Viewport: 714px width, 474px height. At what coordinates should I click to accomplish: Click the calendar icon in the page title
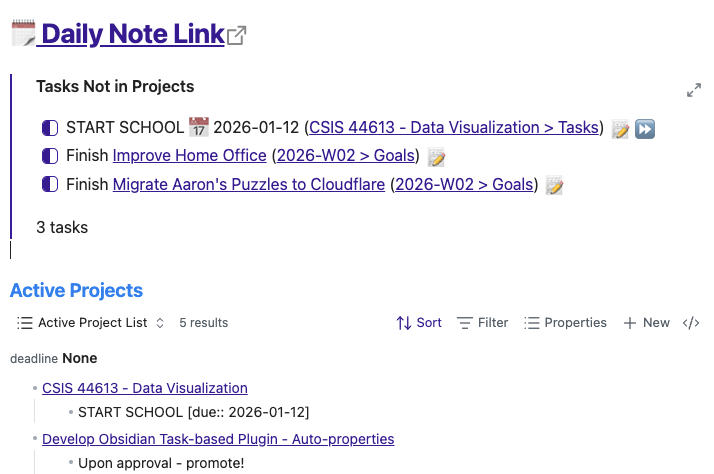[23, 34]
